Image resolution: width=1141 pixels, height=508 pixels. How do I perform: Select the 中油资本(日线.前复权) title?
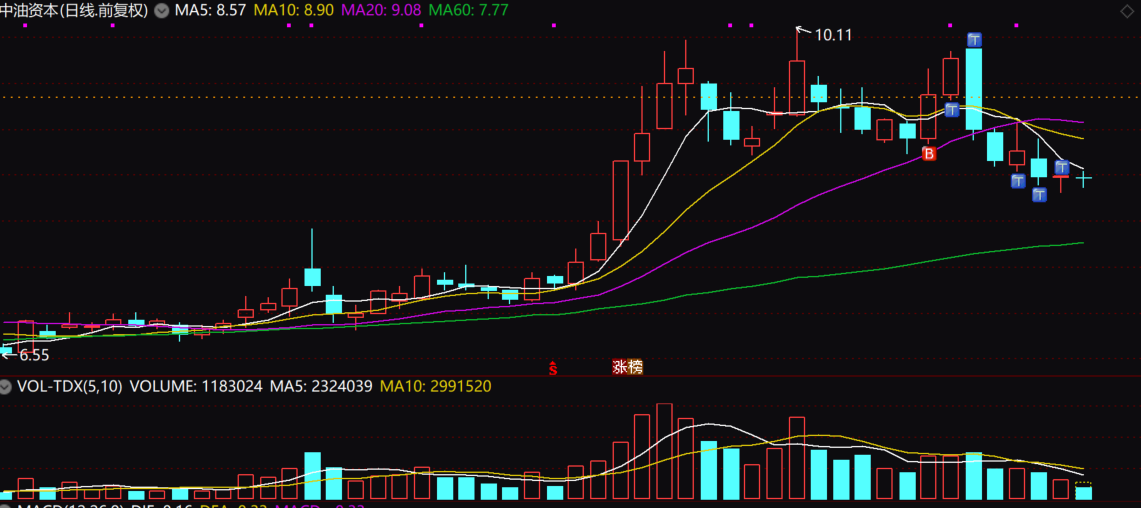tap(75, 11)
